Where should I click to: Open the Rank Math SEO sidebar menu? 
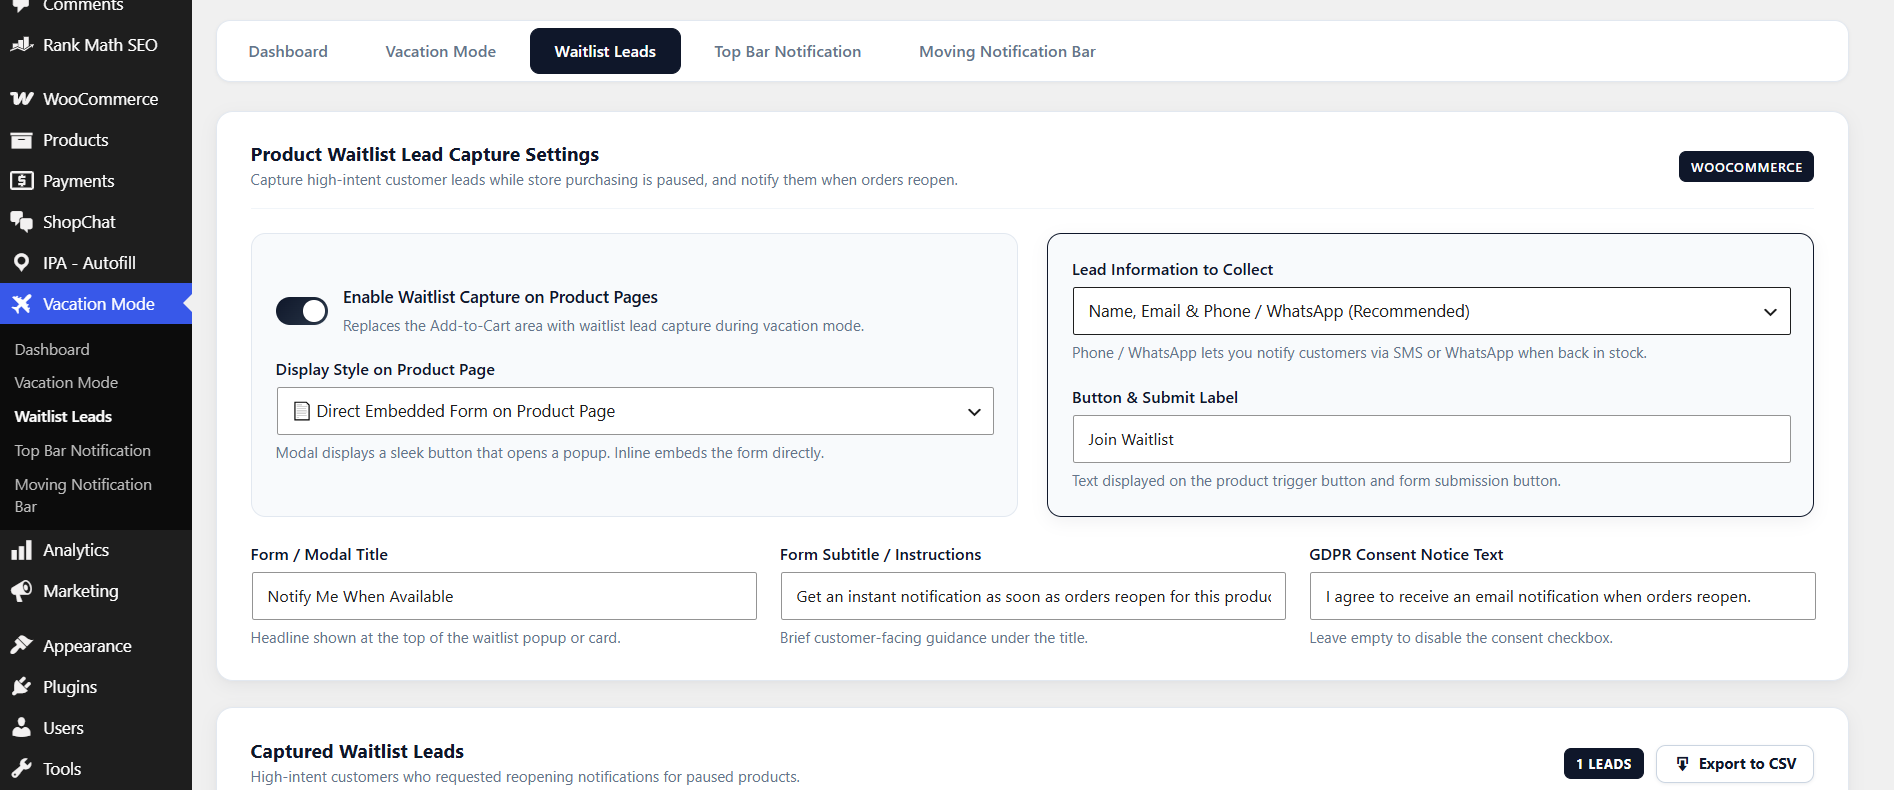96,45
